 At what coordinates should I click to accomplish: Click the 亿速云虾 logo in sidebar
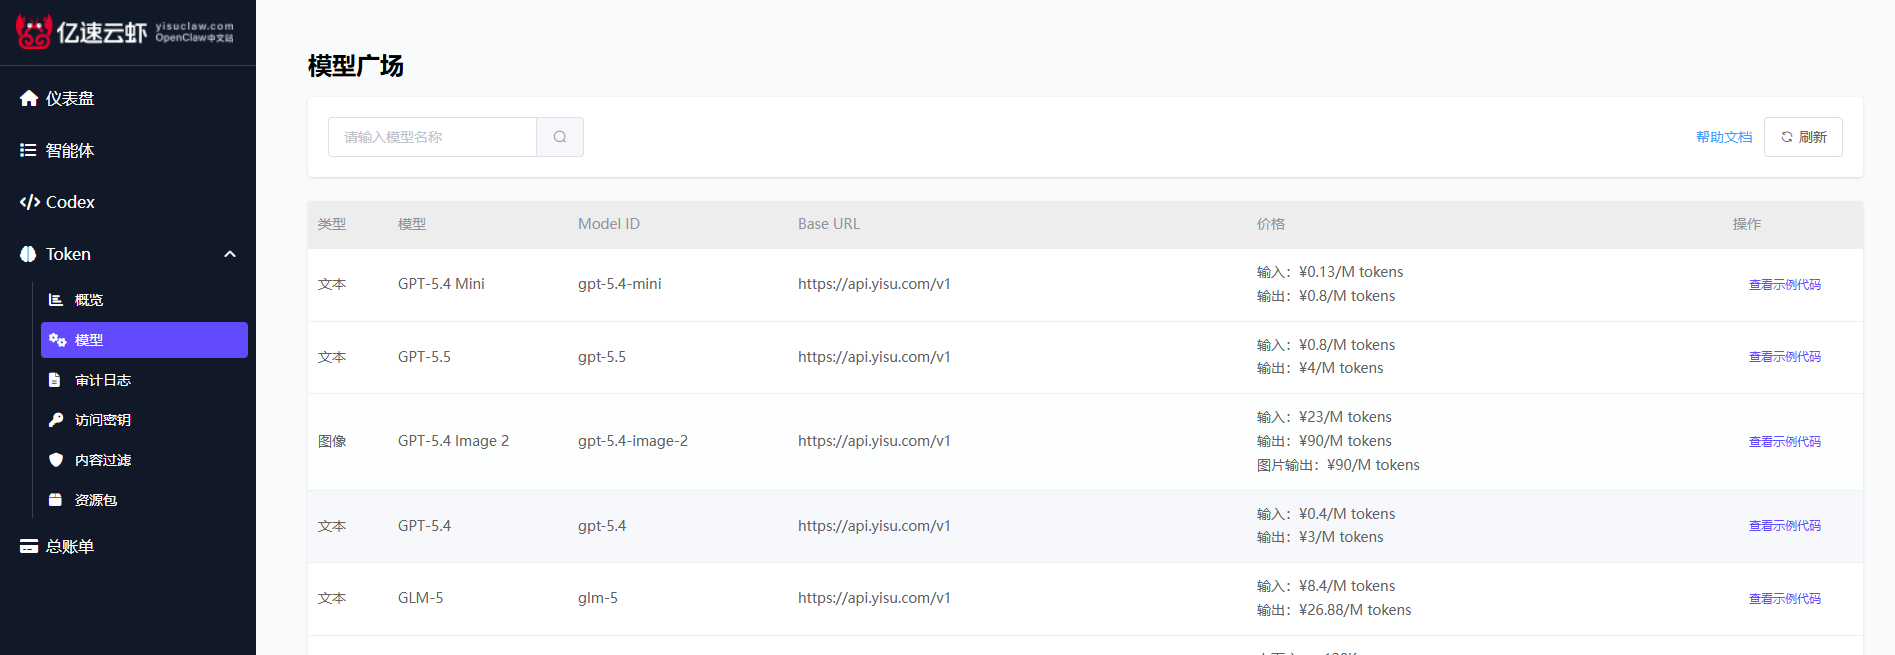(x=125, y=32)
